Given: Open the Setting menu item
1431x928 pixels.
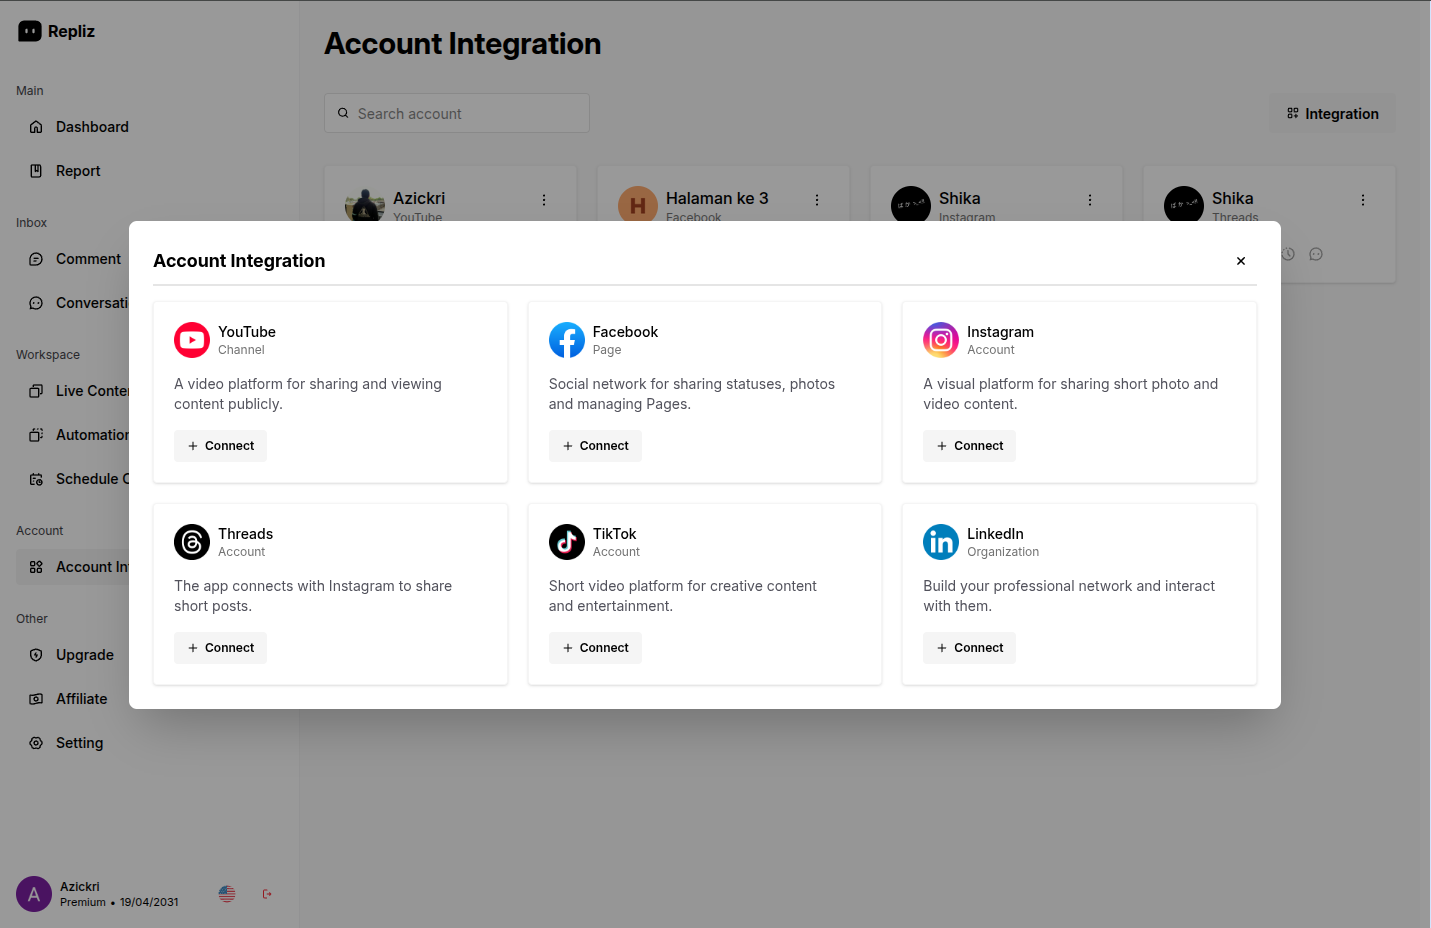Looking at the screenshot, I should tap(77, 742).
